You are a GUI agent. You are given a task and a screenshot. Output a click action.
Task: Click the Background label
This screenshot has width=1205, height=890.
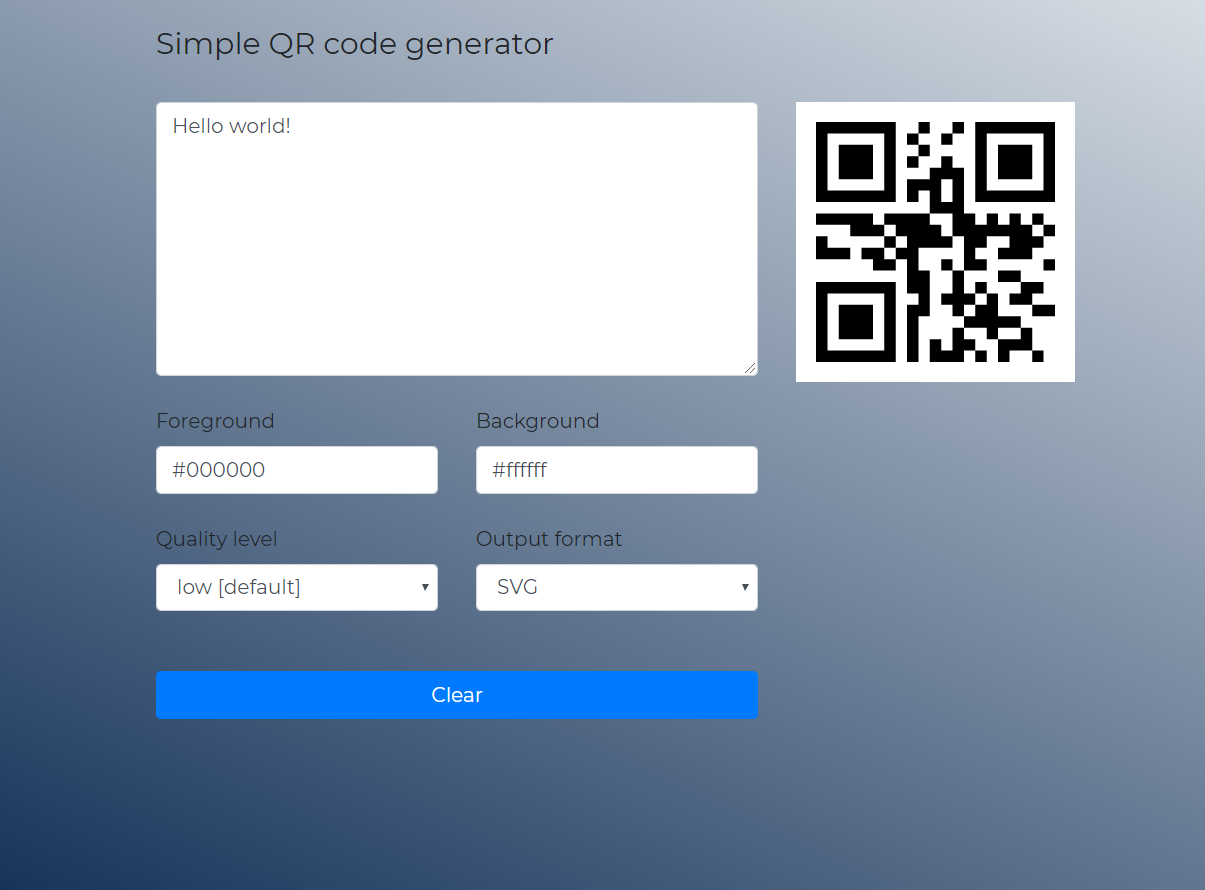click(x=537, y=421)
